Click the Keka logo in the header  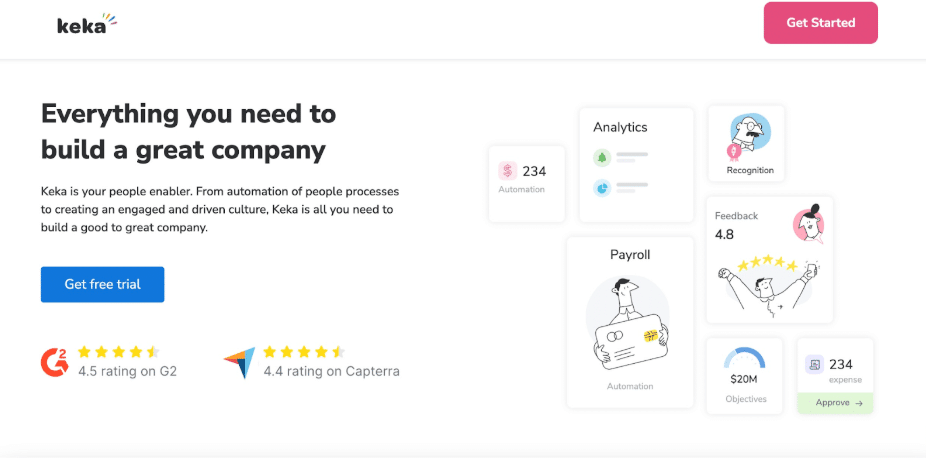pyautogui.click(x=87, y=24)
